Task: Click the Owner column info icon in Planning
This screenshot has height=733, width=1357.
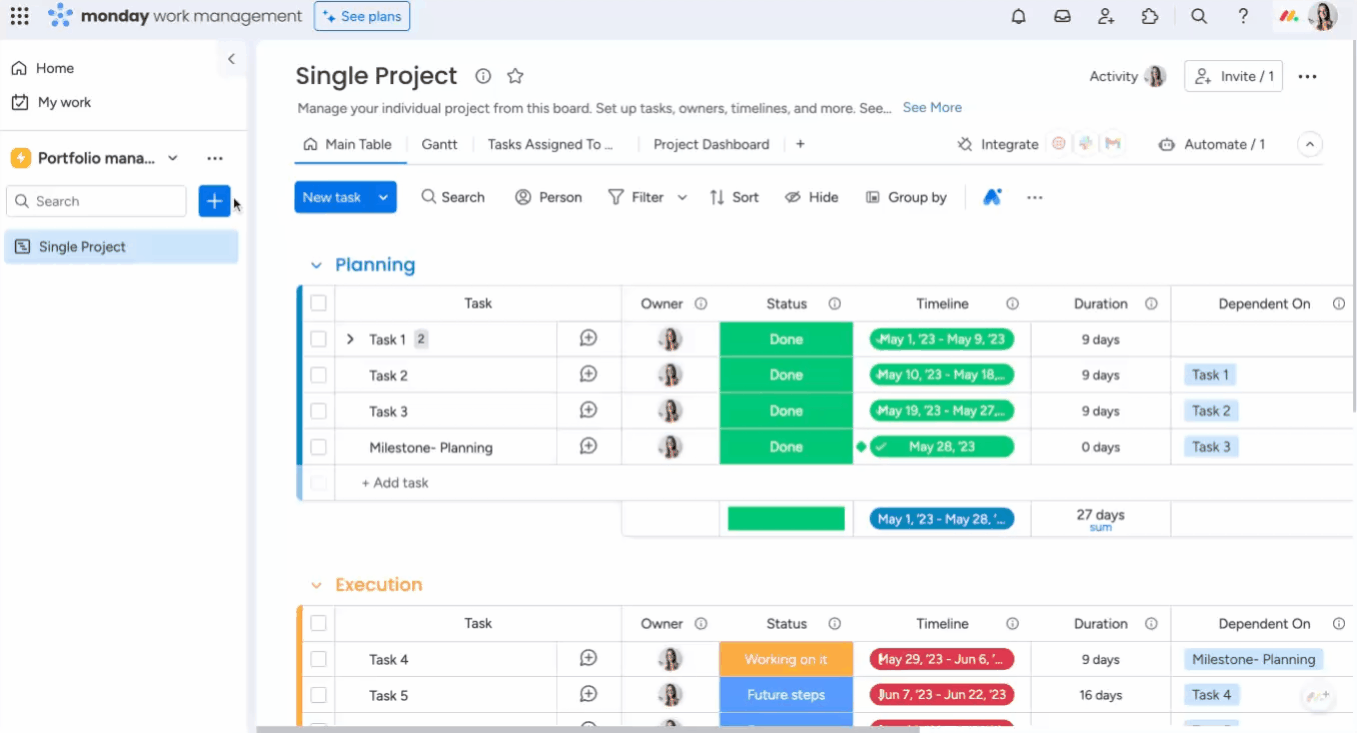Action: (x=701, y=304)
